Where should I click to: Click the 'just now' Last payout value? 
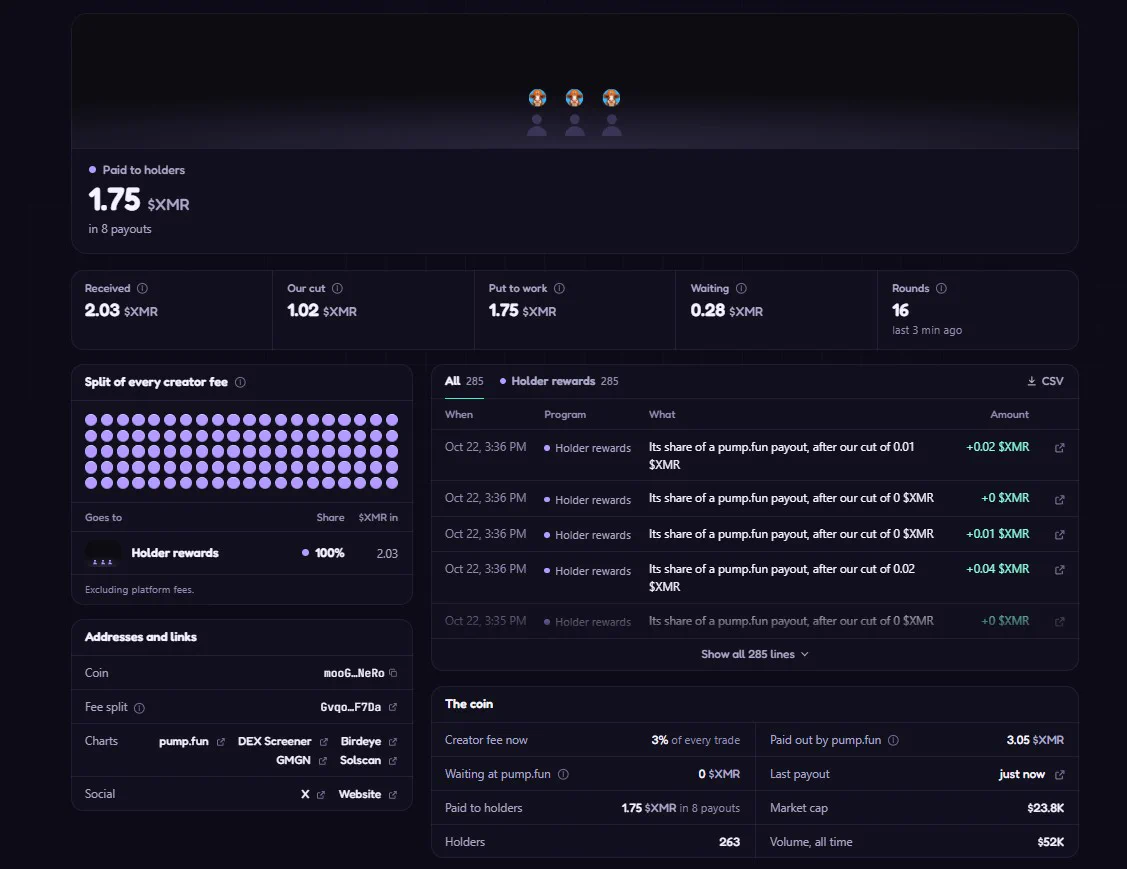tap(1021, 774)
